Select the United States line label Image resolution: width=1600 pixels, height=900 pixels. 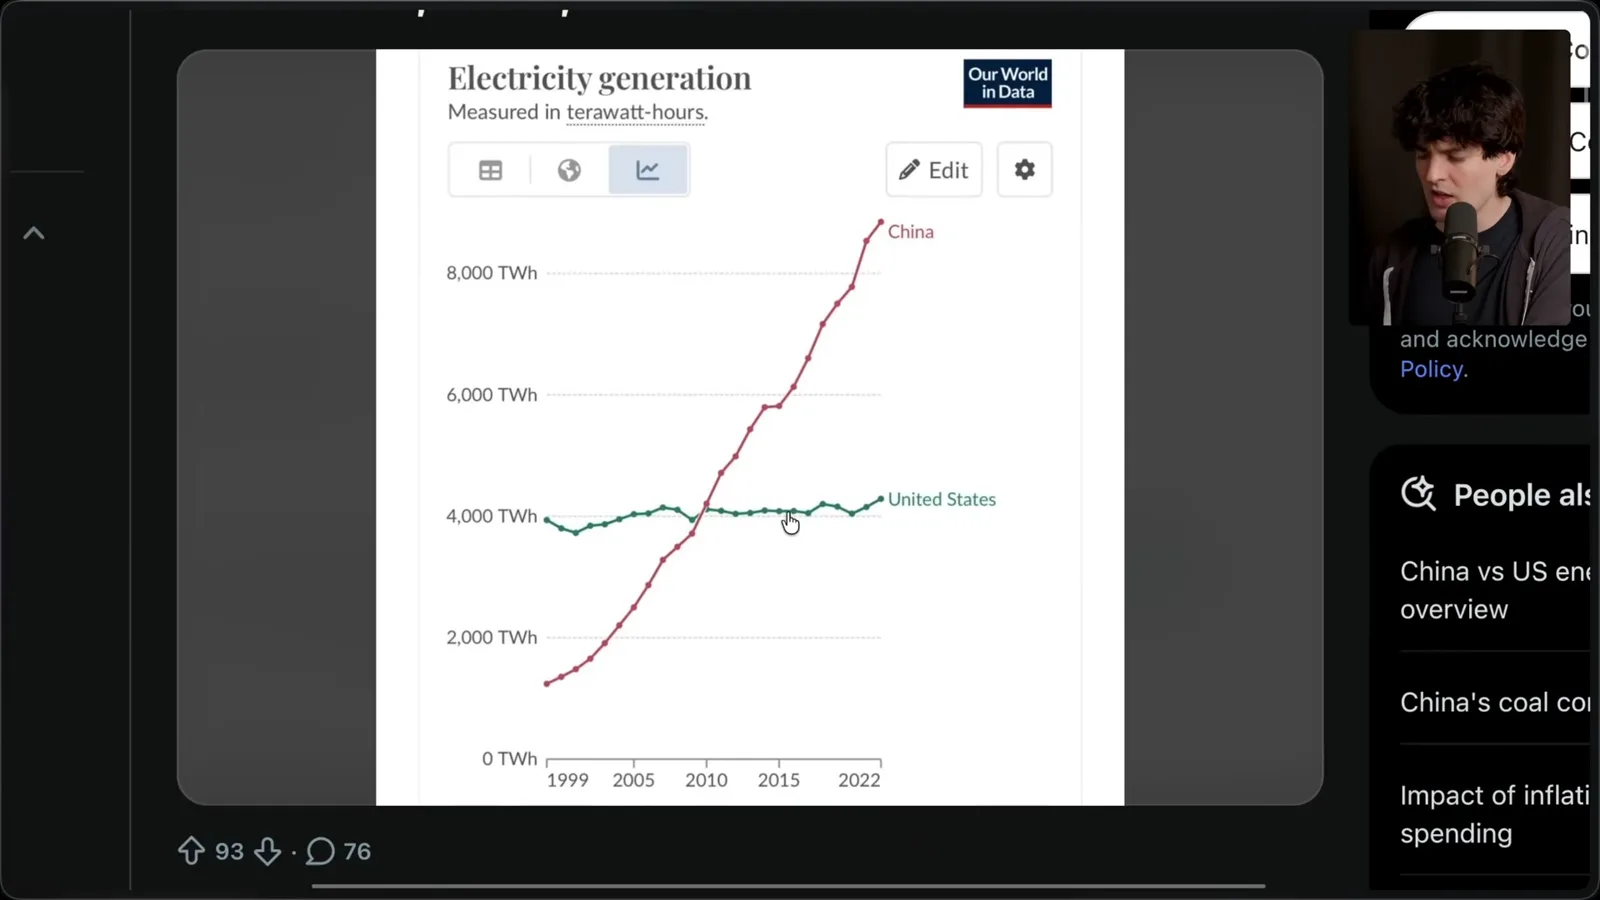pyautogui.click(x=941, y=499)
